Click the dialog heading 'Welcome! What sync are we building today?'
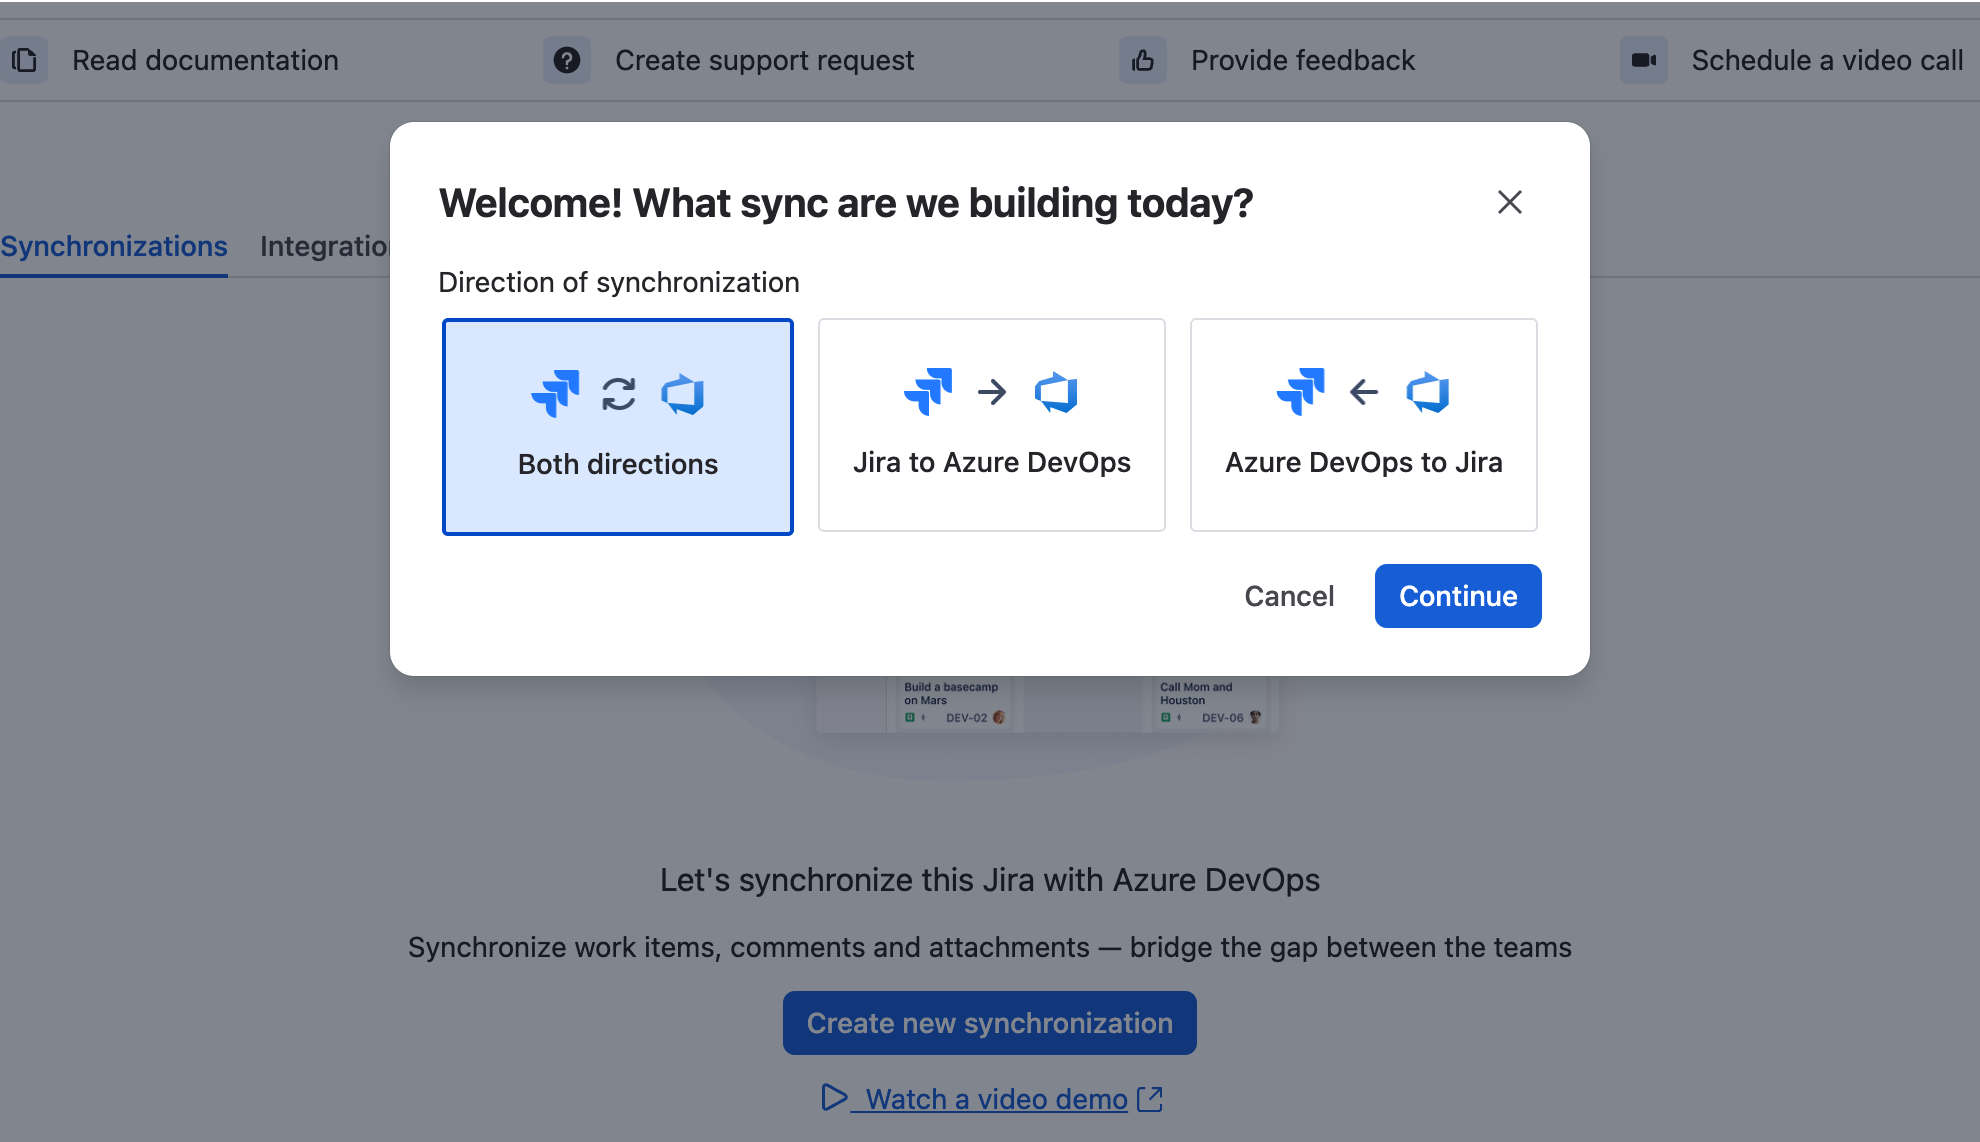Viewport: 1980px width, 1142px height. (846, 203)
